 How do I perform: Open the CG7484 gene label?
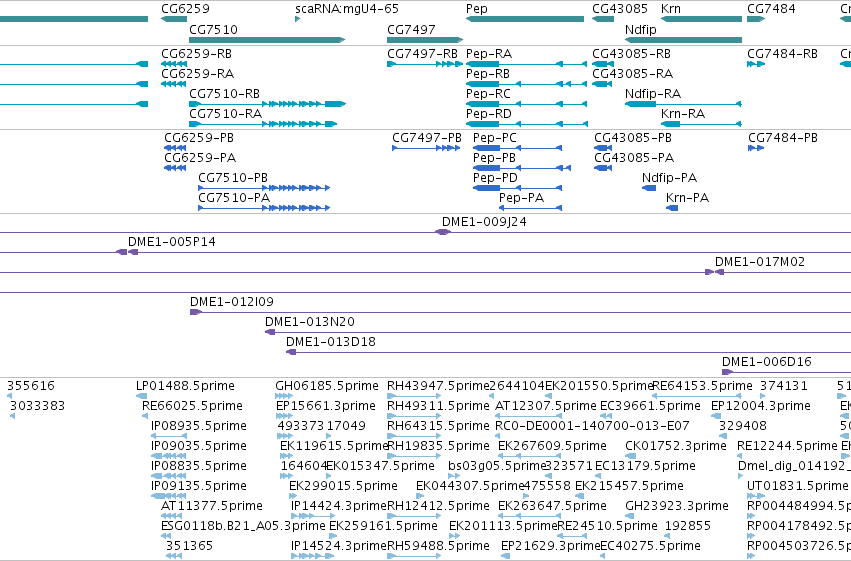point(771,9)
